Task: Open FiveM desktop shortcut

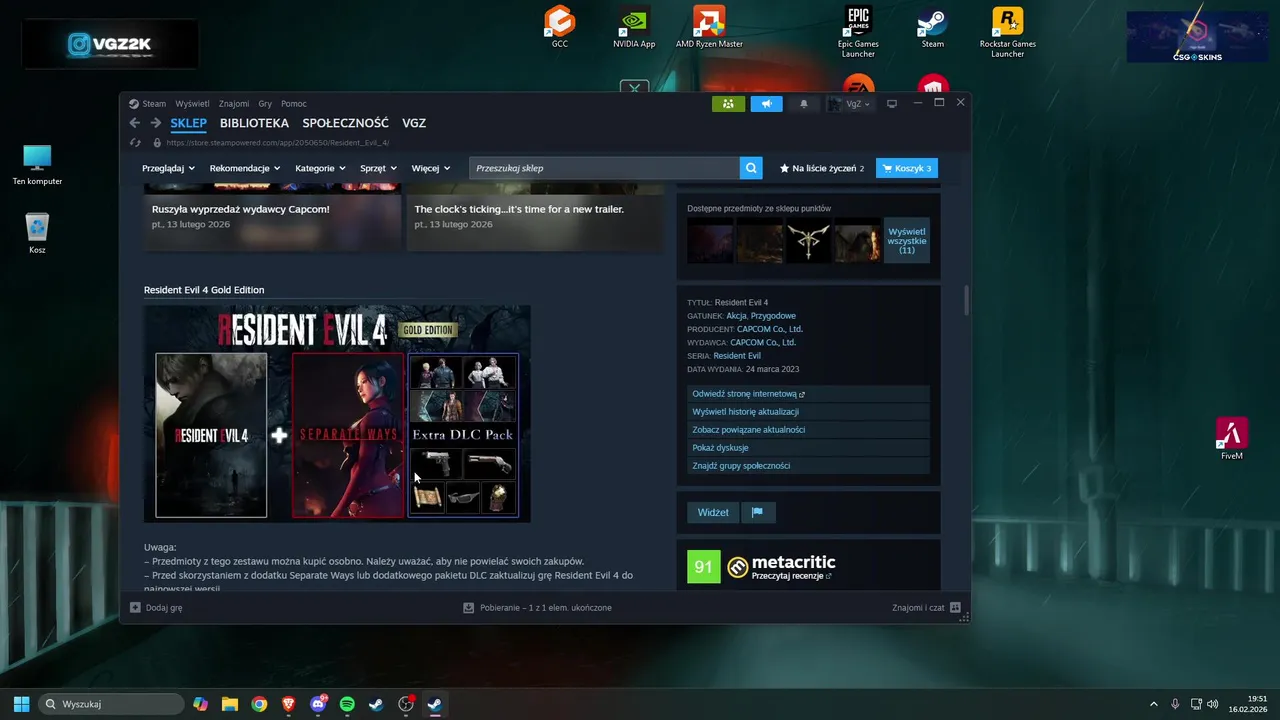Action: click(1232, 438)
